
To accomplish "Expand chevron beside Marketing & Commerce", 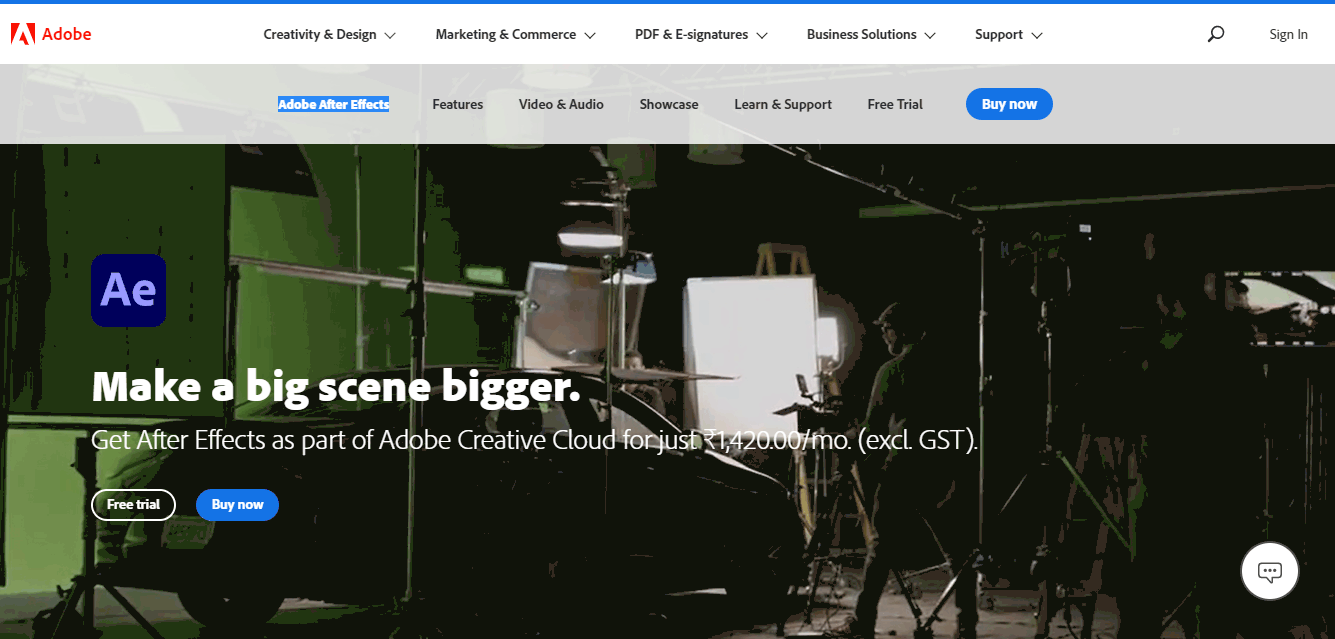I will coord(590,35).
